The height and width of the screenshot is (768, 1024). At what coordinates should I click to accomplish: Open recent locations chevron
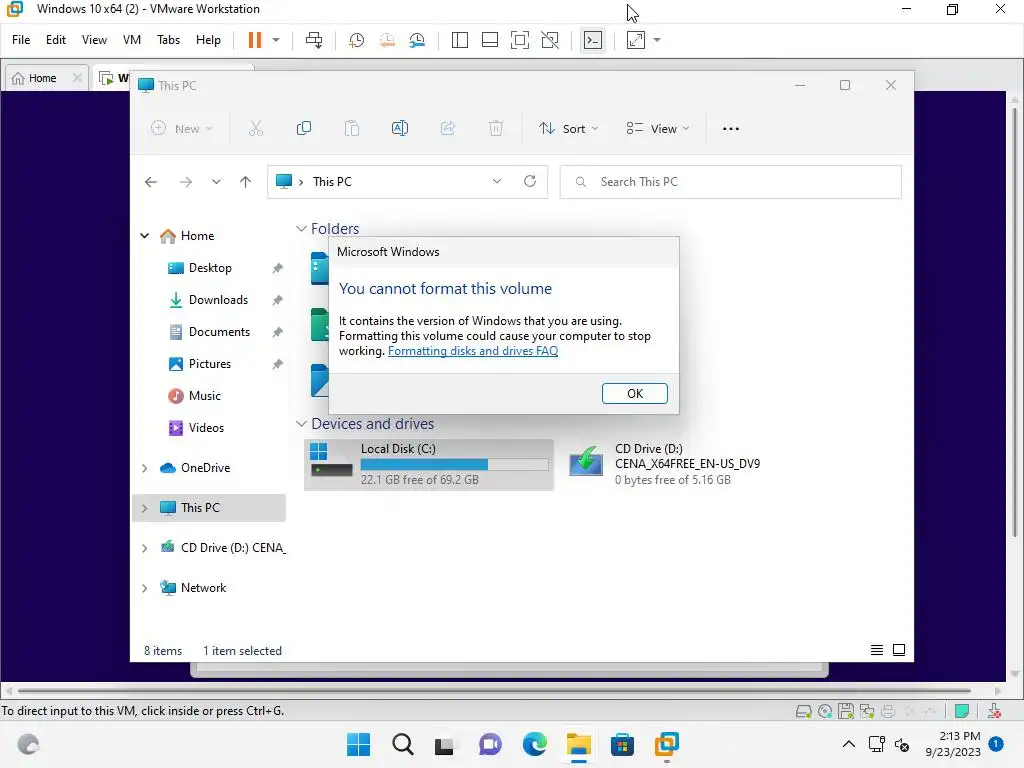(x=216, y=182)
